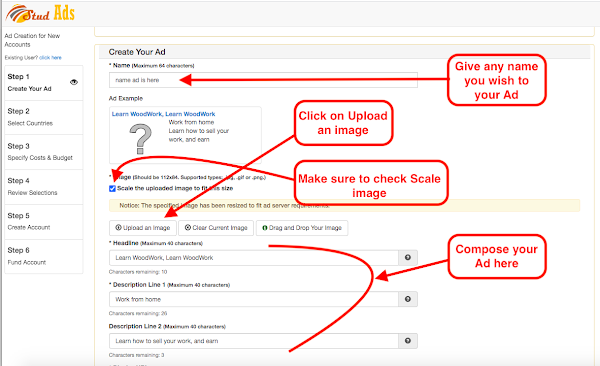The image size is (600, 366).
Task: Toggle Scale the uploaded image checkbox
Action: coord(112,188)
